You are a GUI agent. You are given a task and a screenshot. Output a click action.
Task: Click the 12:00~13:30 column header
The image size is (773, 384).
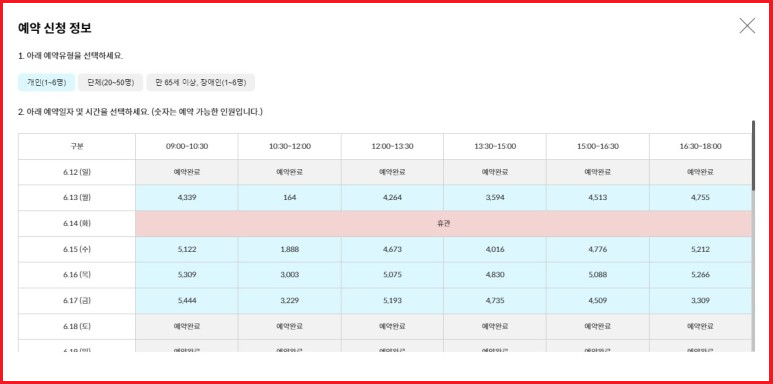click(x=392, y=146)
